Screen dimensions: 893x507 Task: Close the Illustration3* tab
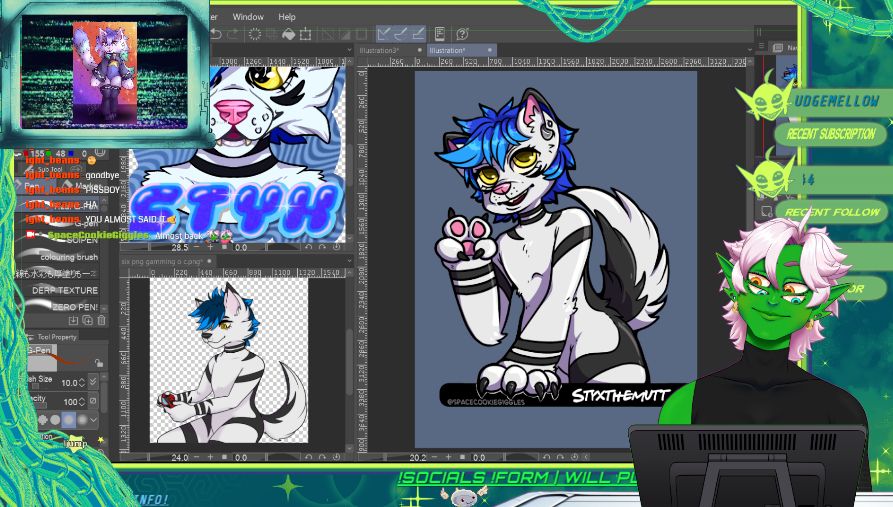(x=420, y=50)
